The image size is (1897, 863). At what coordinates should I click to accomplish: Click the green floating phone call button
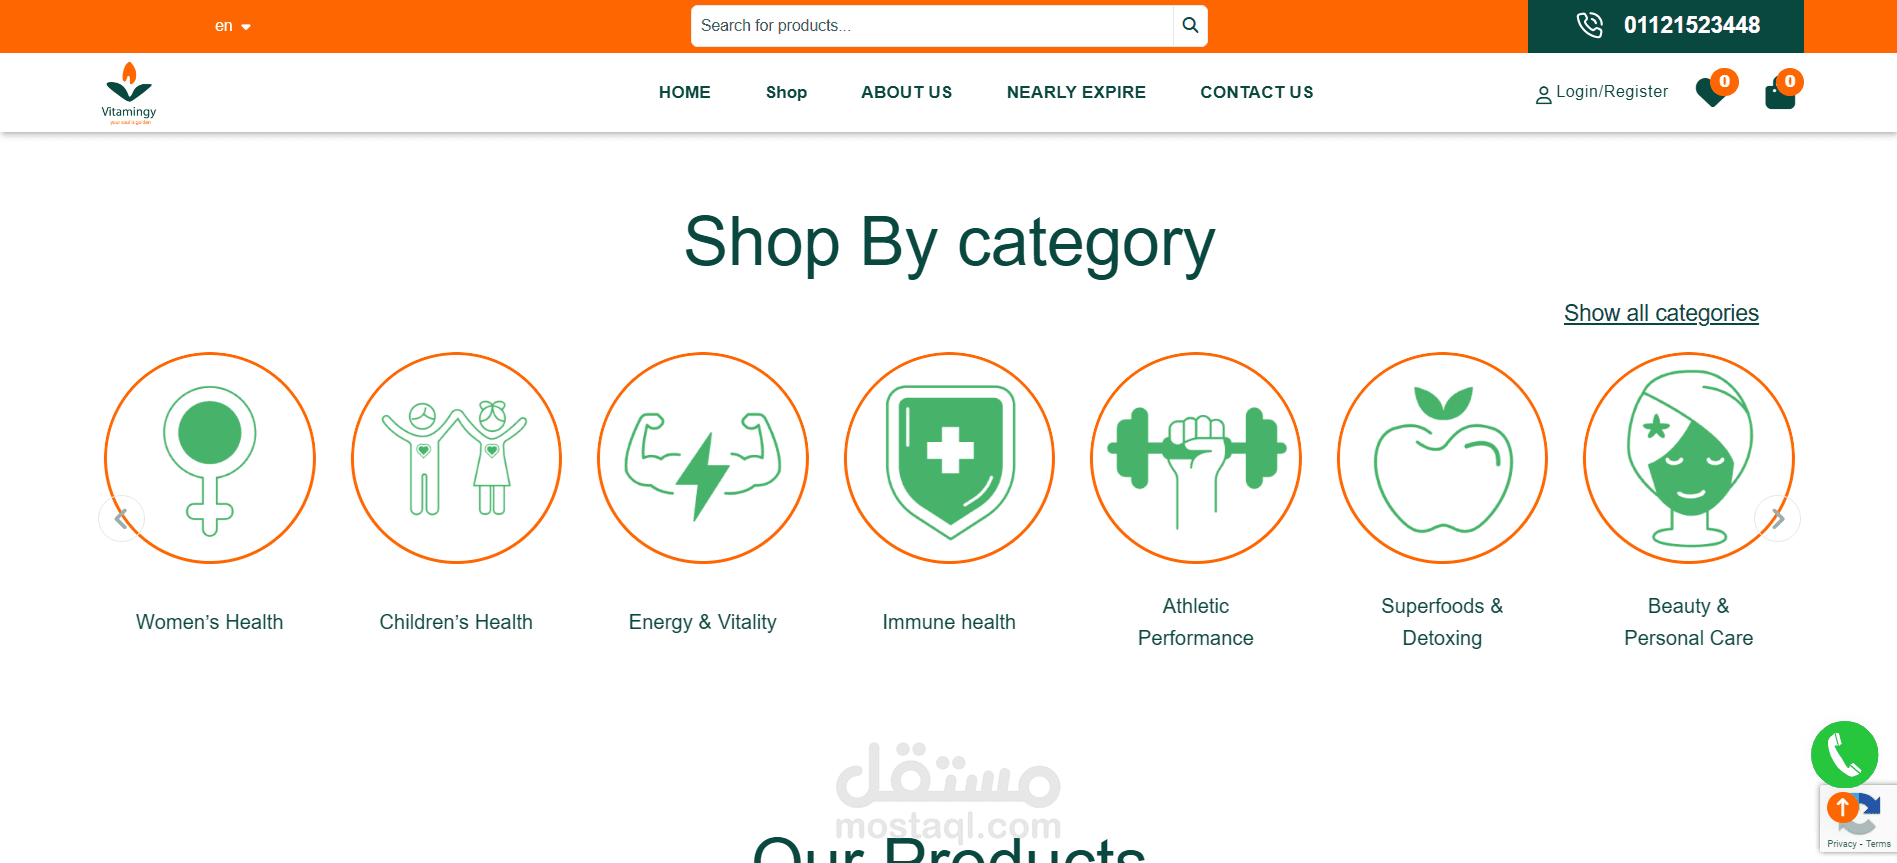tap(1844, 755)
